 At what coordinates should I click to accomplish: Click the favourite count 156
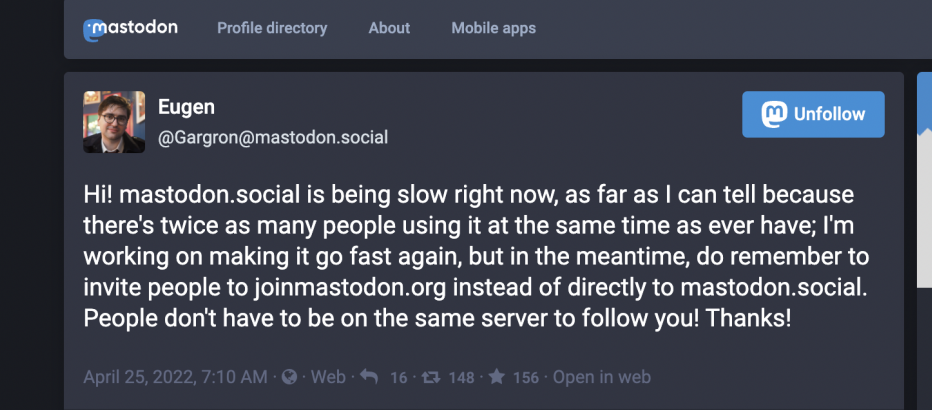click(x=525, y=378)
